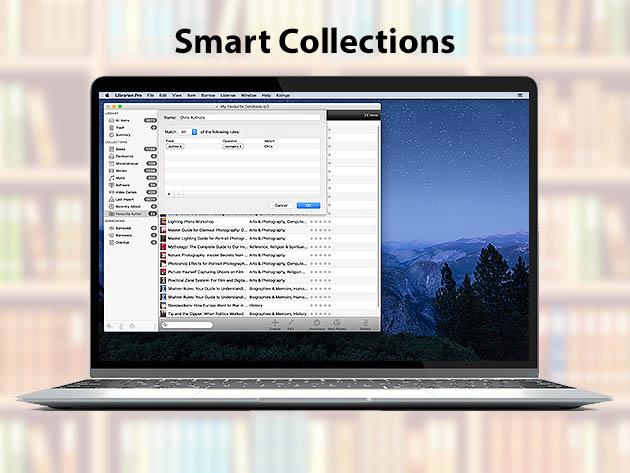Select the Practical Zone System row
Viewport: 630px width, 473px height.
click(268, 281)
